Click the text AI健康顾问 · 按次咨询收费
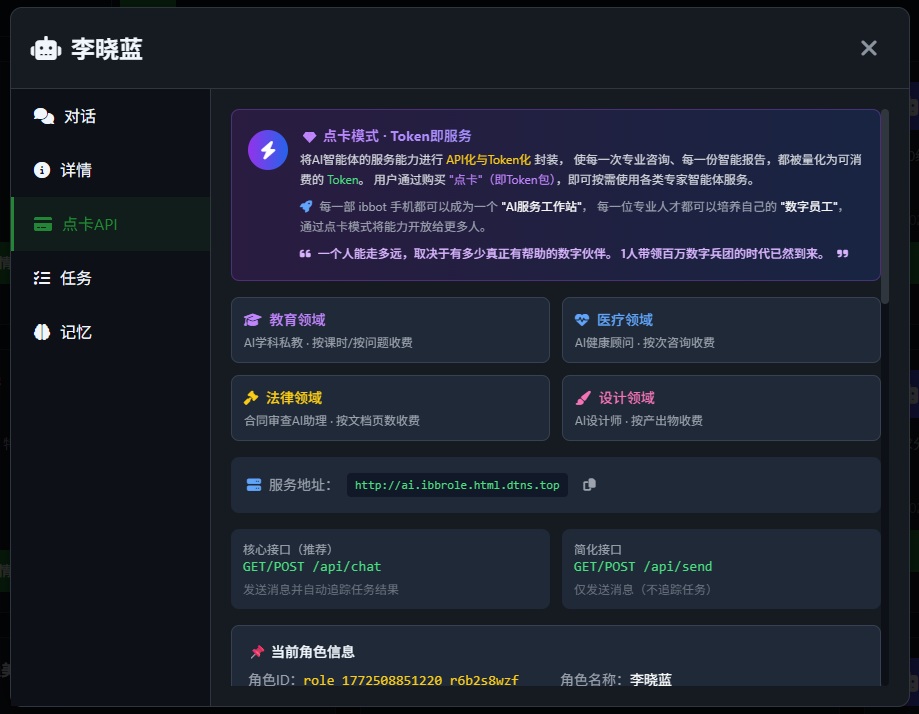The height and width of the screenshot is (714, 919). pos(645,343)
